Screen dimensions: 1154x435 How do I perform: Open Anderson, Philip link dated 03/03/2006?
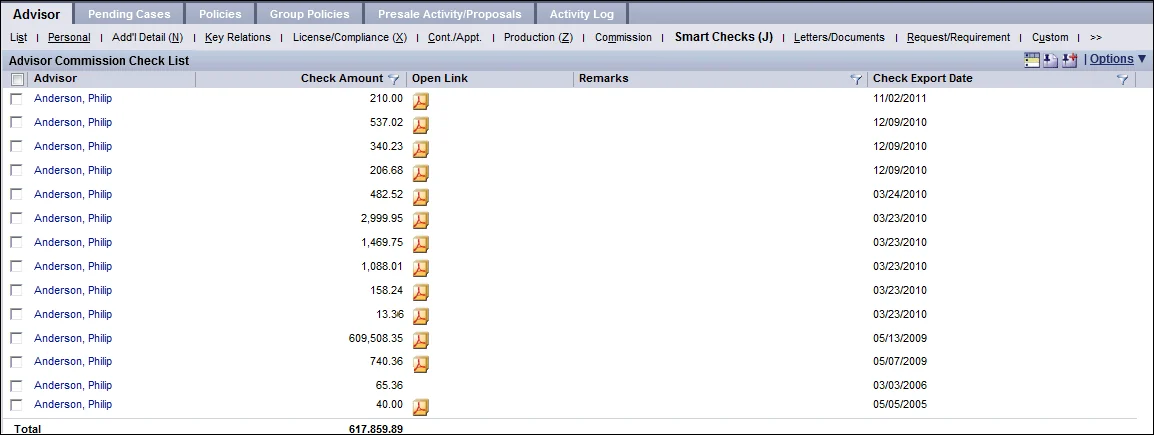pyautogui.click(x=73, y=385)
